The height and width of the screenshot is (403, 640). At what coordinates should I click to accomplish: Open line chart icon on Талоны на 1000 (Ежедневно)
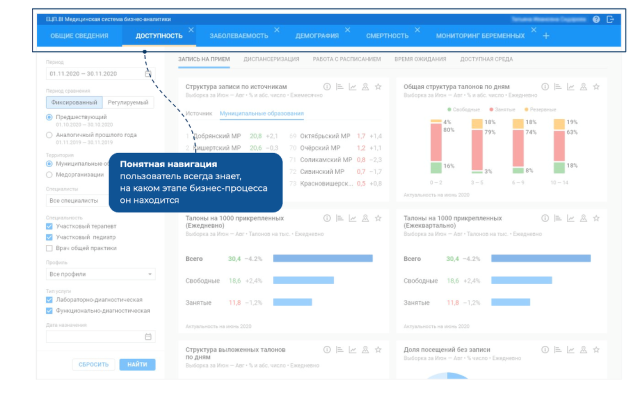(353, 218)
